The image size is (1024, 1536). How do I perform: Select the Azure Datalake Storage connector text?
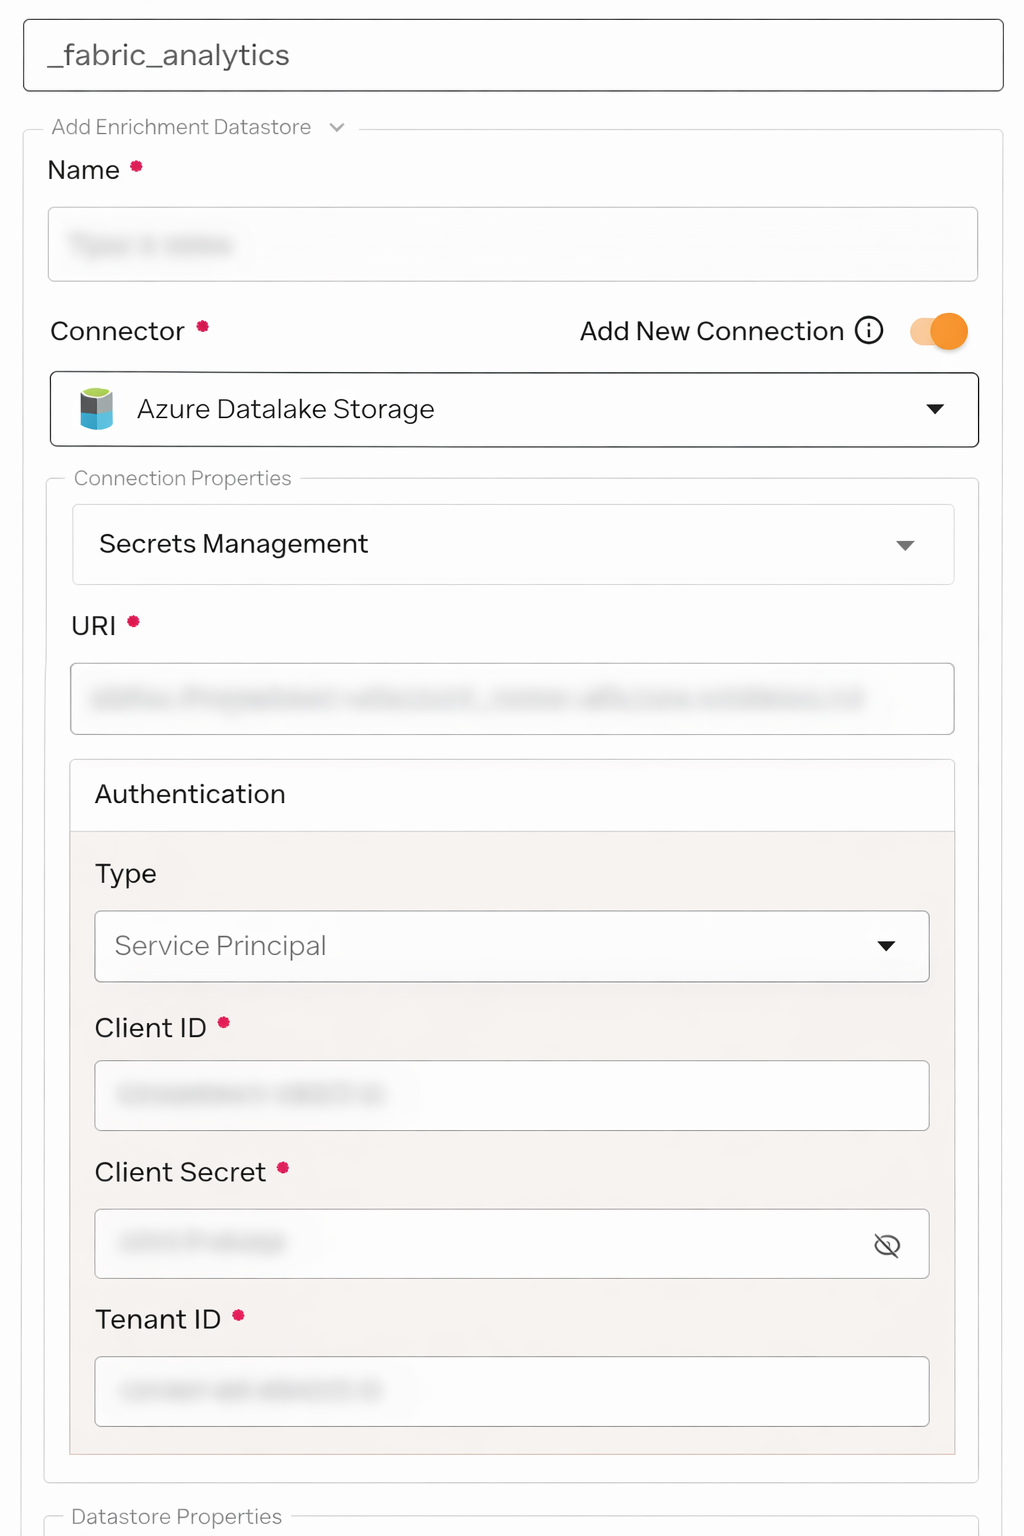coord(285,409)
